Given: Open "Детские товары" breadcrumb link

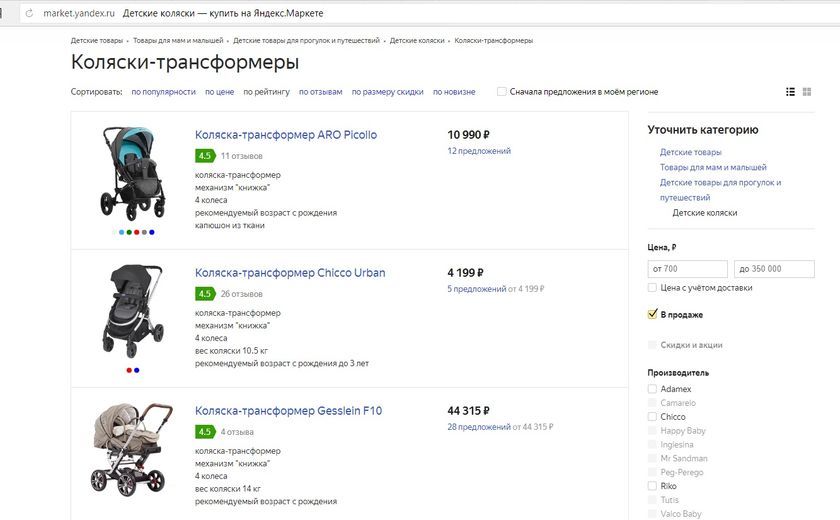Looking at the screenshot, I should (96, 41).
